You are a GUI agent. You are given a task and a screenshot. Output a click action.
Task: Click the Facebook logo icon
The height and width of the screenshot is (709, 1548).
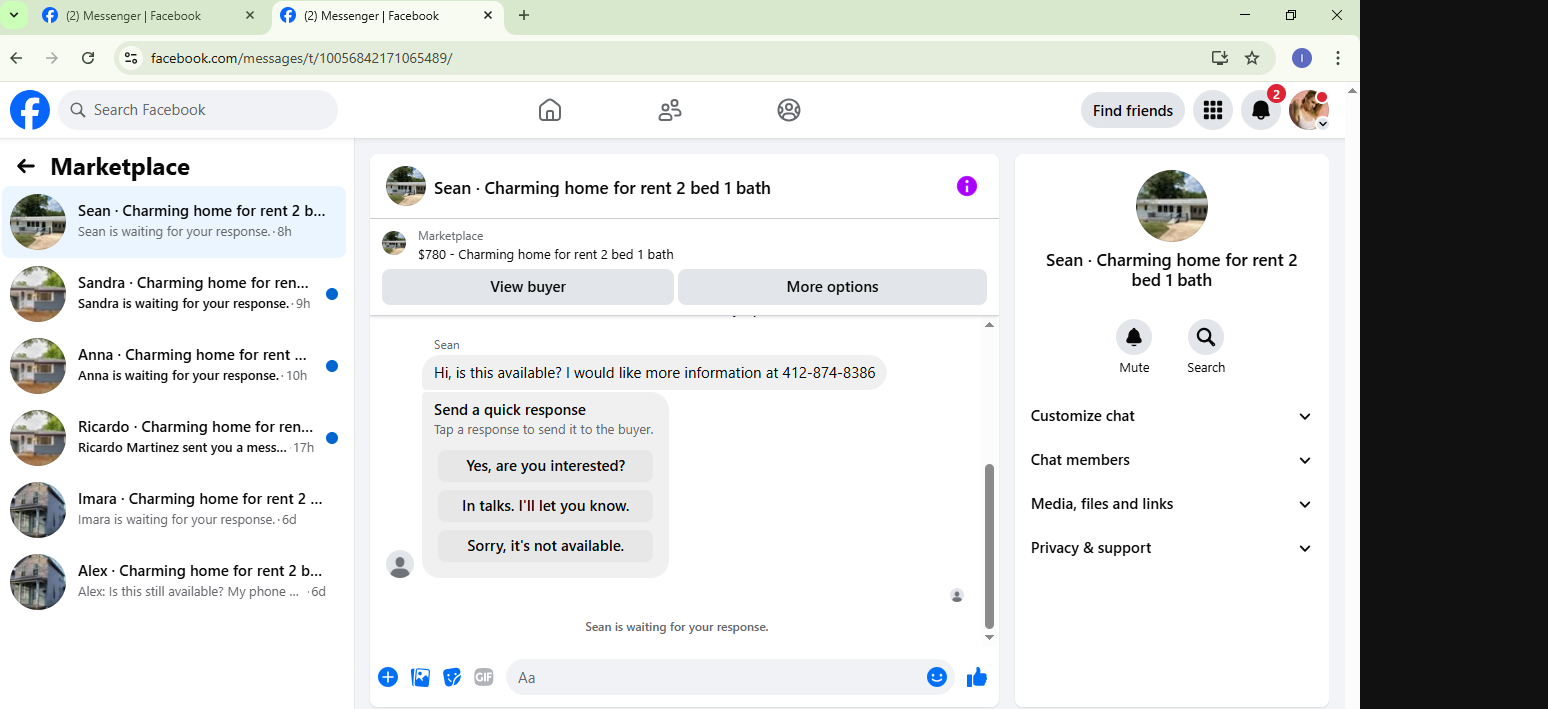pyautogui.click(x=30, y=110)
